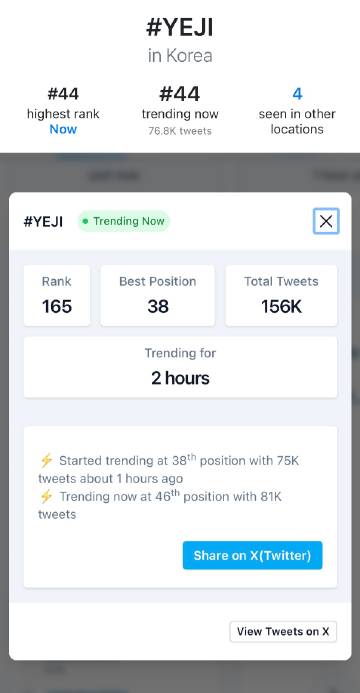Click the first lightning bolt icon

[x=46, y=461]
